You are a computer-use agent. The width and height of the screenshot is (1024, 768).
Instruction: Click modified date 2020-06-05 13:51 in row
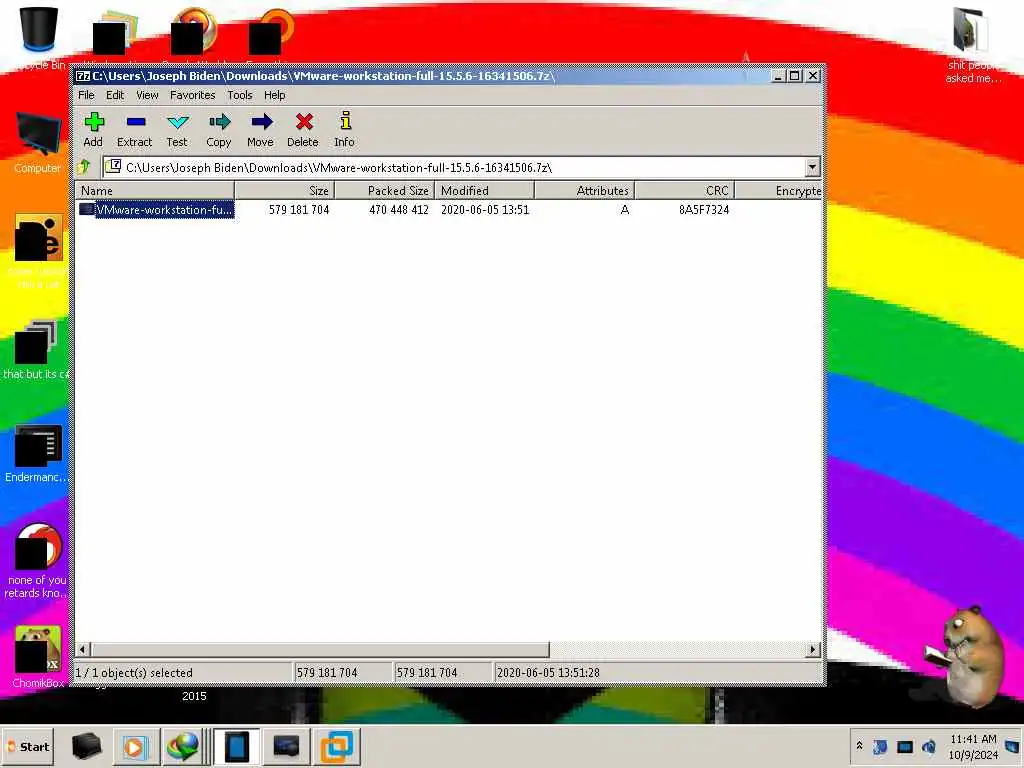485,210
